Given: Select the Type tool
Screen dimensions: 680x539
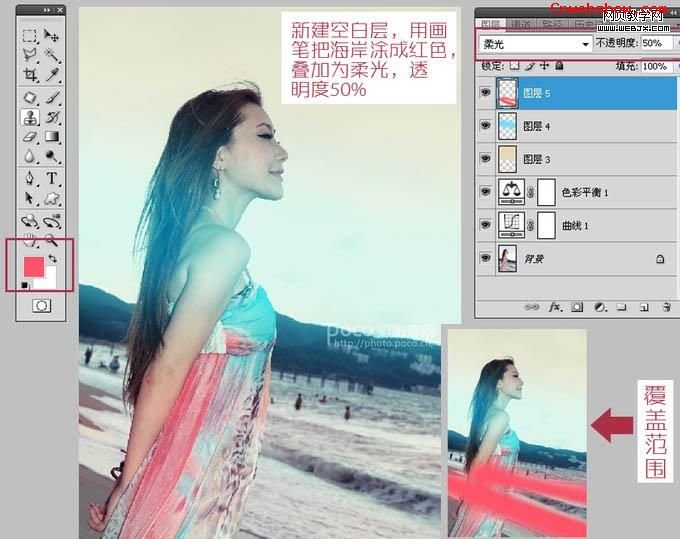Looking at the screenshot, I should [51, 178].
